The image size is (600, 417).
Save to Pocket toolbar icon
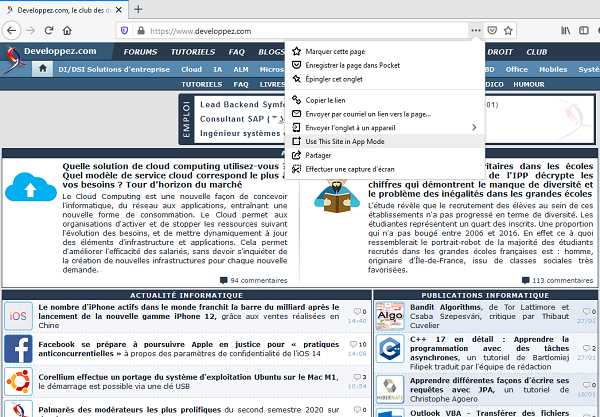click(492, 31)
